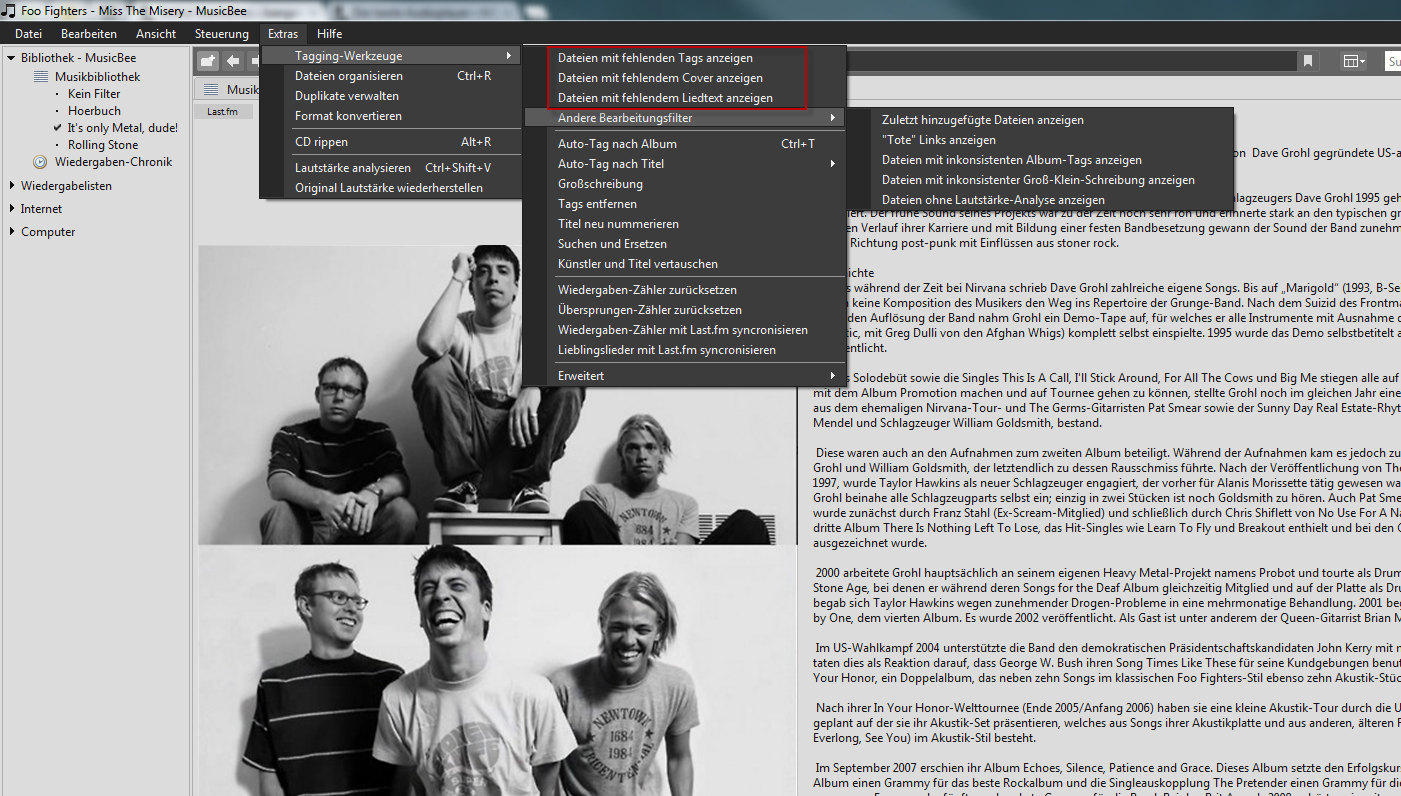Select "Tote" Links anzeigen

[1040, 140]
